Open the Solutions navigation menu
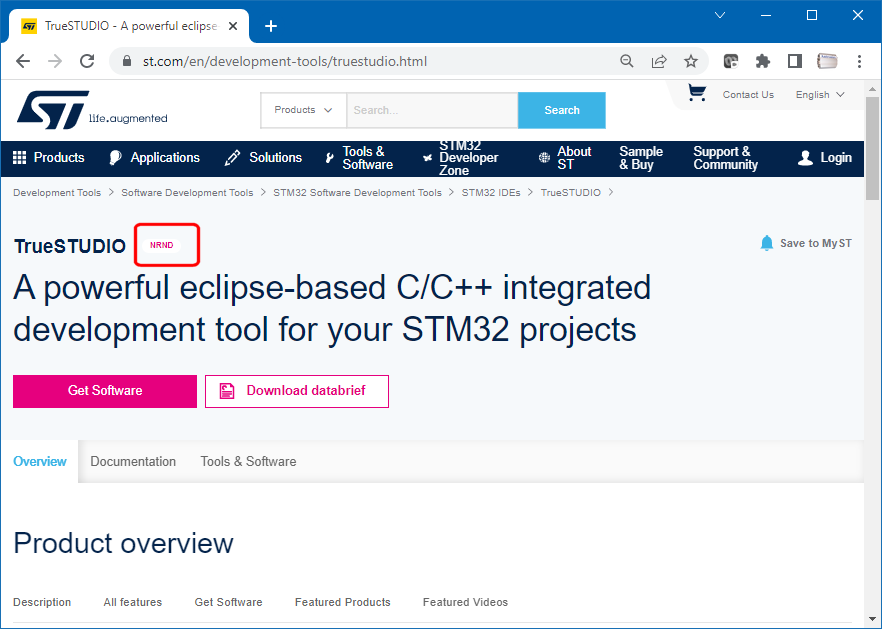This screenshot has width=882, height=629. [263, 158]
